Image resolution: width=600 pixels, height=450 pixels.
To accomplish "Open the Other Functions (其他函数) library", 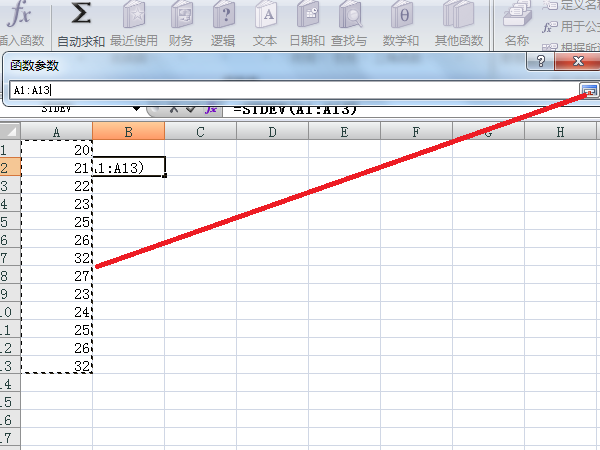I will tap(458, 16).
